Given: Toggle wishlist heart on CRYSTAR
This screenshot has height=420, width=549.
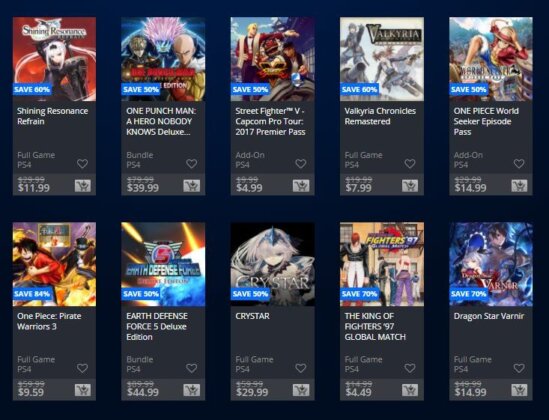Looking at the screenshot, I should [x=301, y=368].
